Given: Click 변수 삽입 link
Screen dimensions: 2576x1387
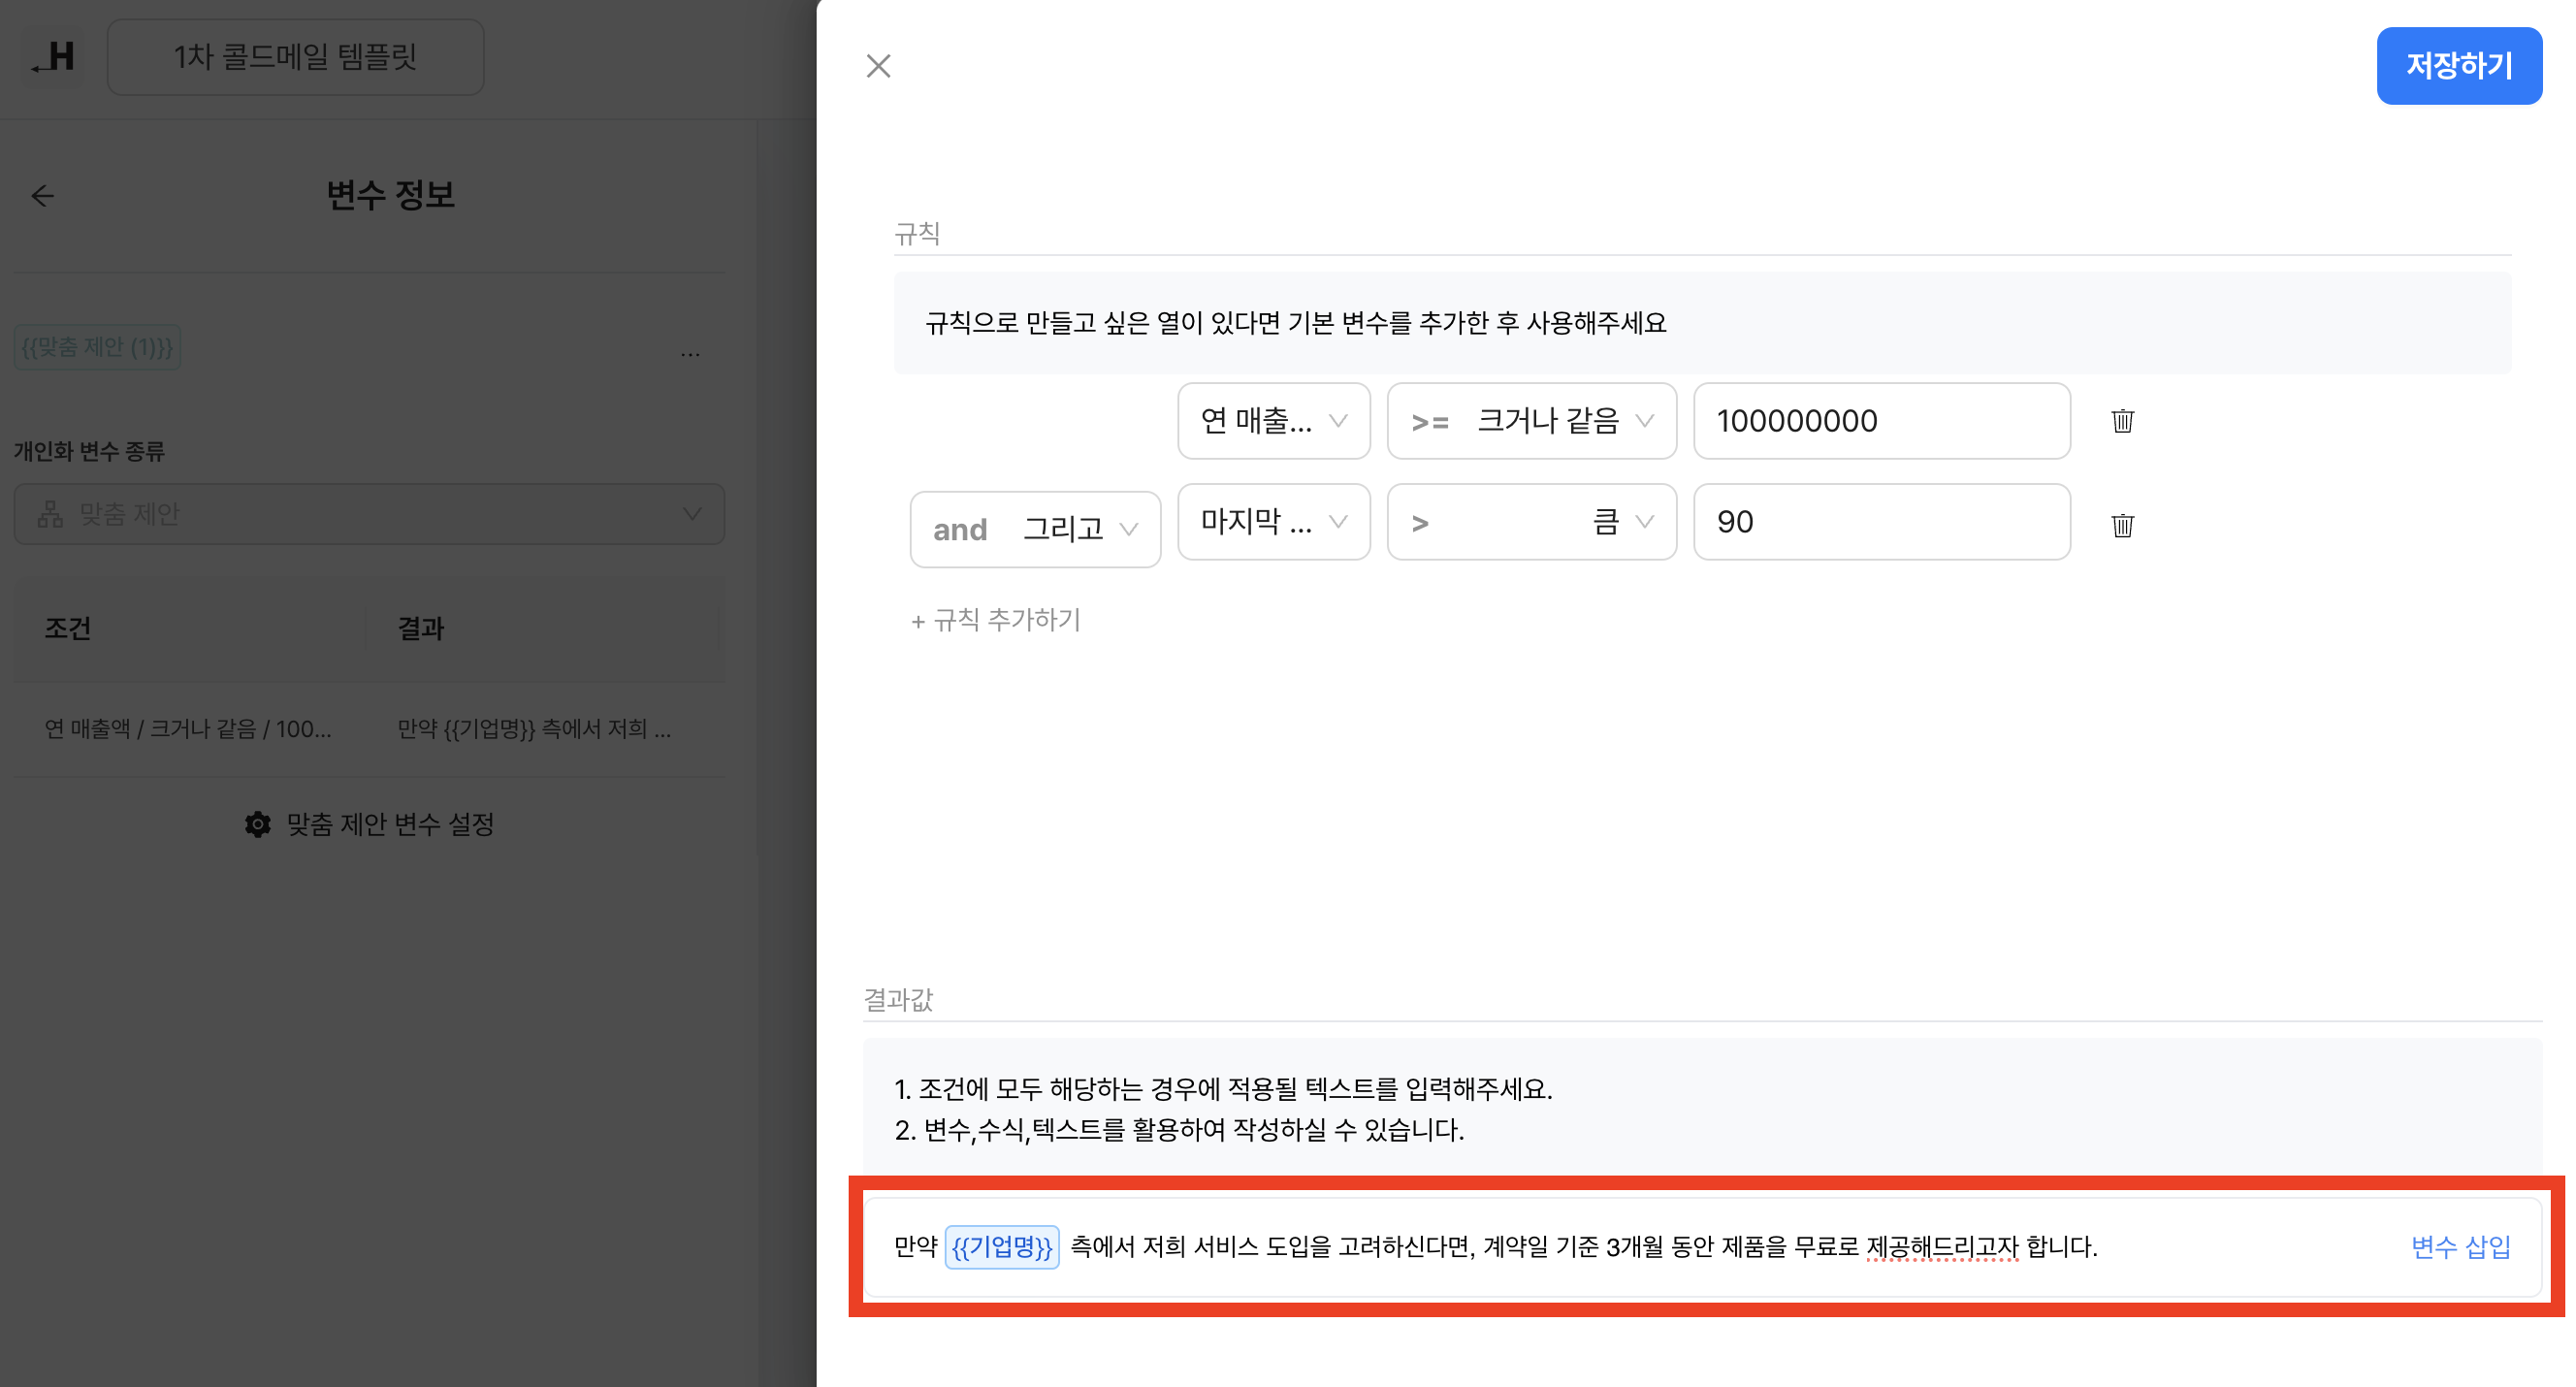Looking at the screenshot, I should tap(2460, 1247).
